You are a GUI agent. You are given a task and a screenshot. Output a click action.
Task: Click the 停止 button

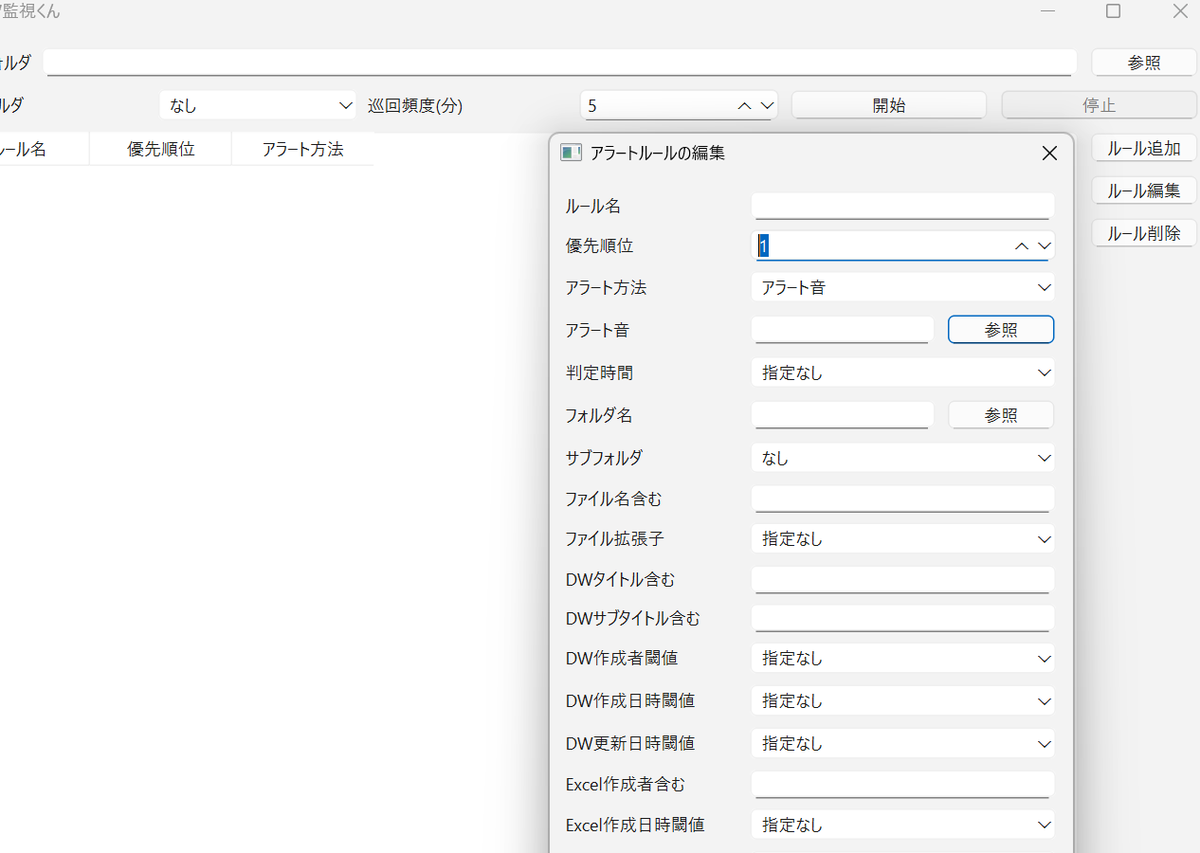click(1099, 105)
